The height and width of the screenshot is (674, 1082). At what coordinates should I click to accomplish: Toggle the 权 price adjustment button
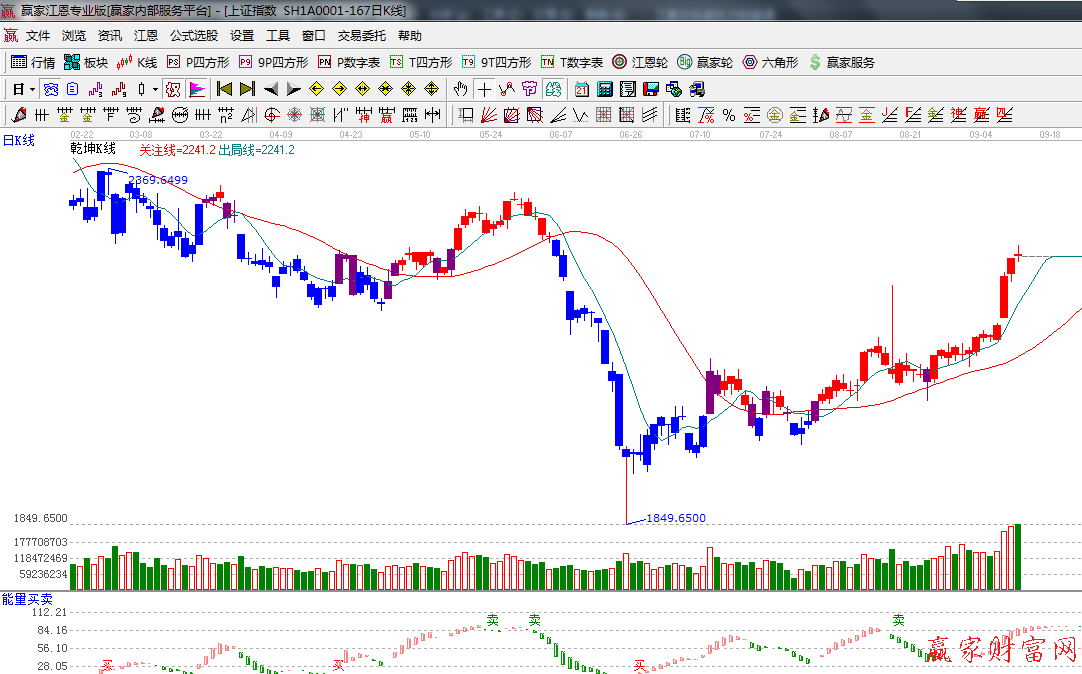pos(173,89)
